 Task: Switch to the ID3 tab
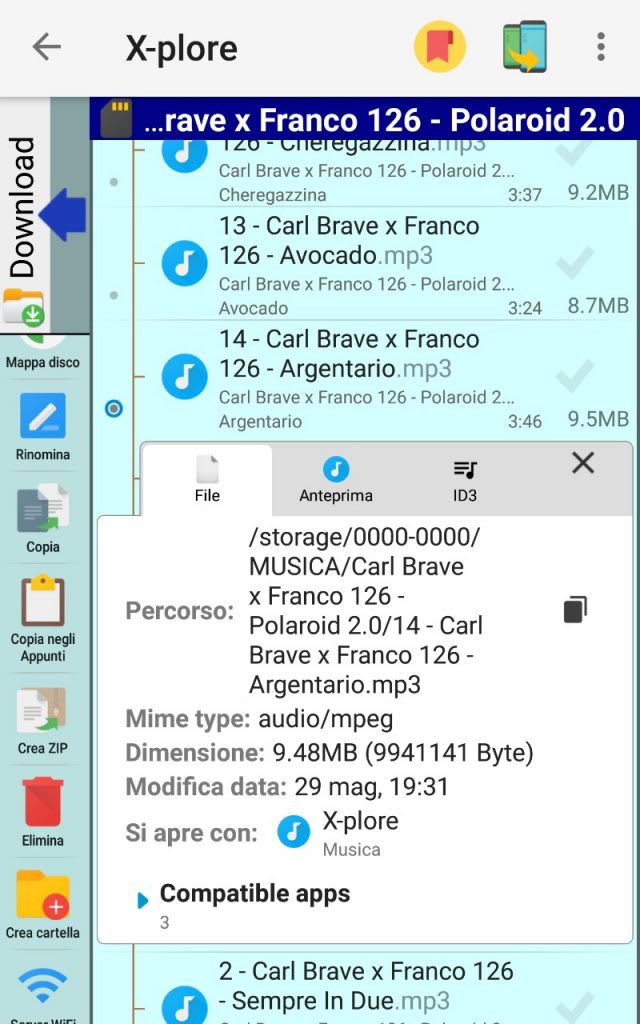point(465,479)
